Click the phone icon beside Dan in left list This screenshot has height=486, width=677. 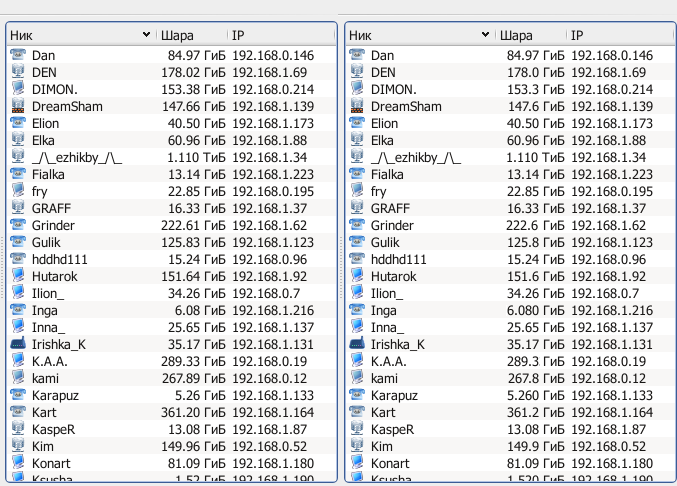tap(18, 55)
